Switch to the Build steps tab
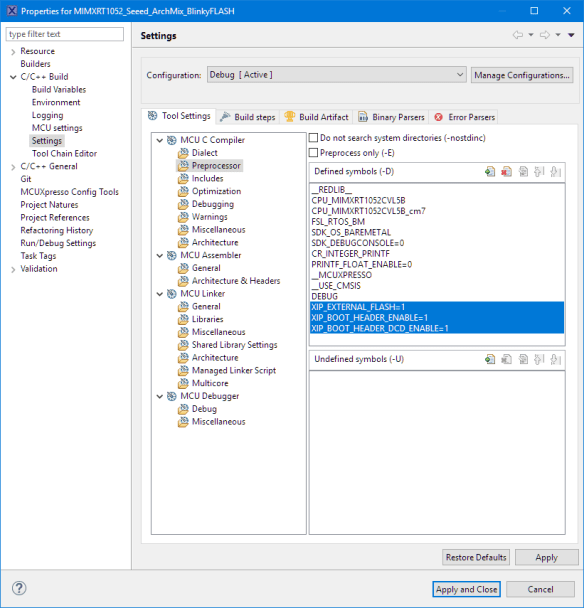 (x=248, y=117)
